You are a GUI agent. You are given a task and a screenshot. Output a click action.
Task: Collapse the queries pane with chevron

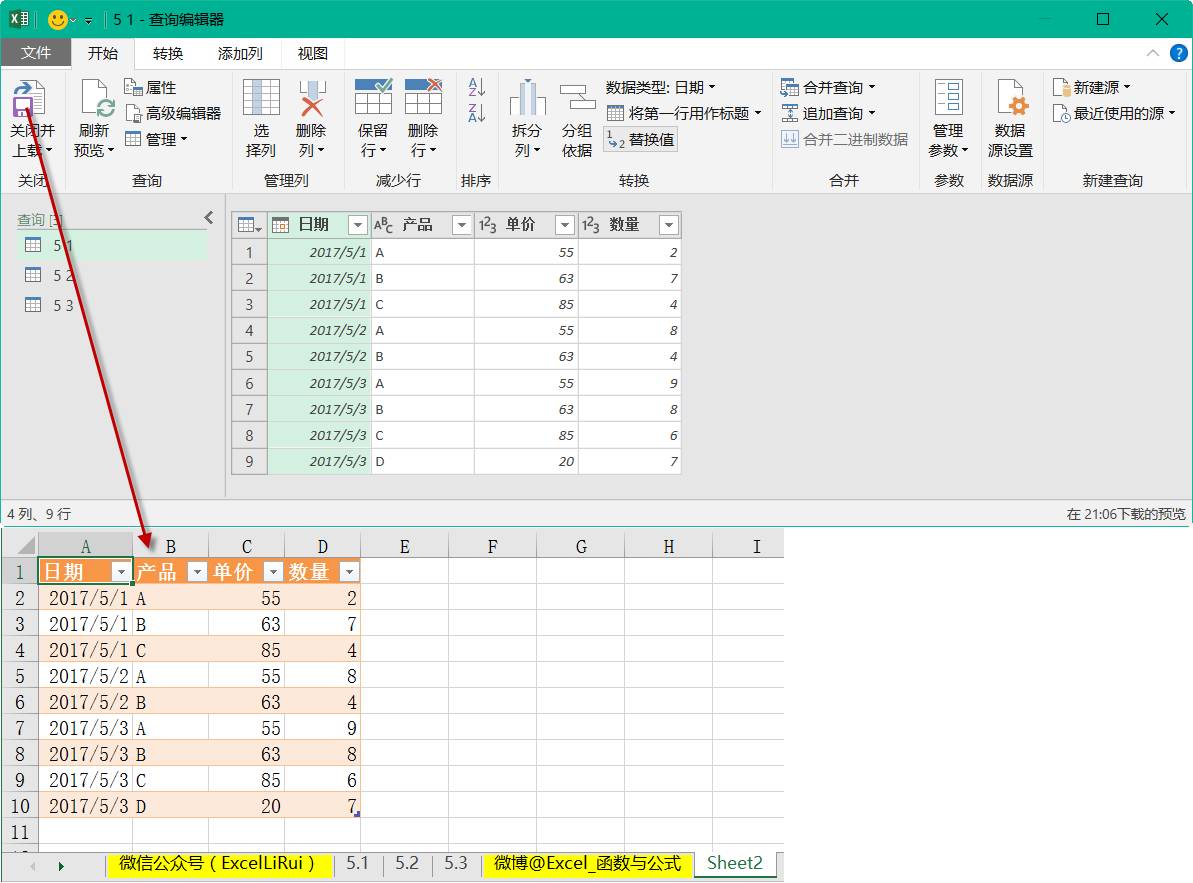pos(209,218)
